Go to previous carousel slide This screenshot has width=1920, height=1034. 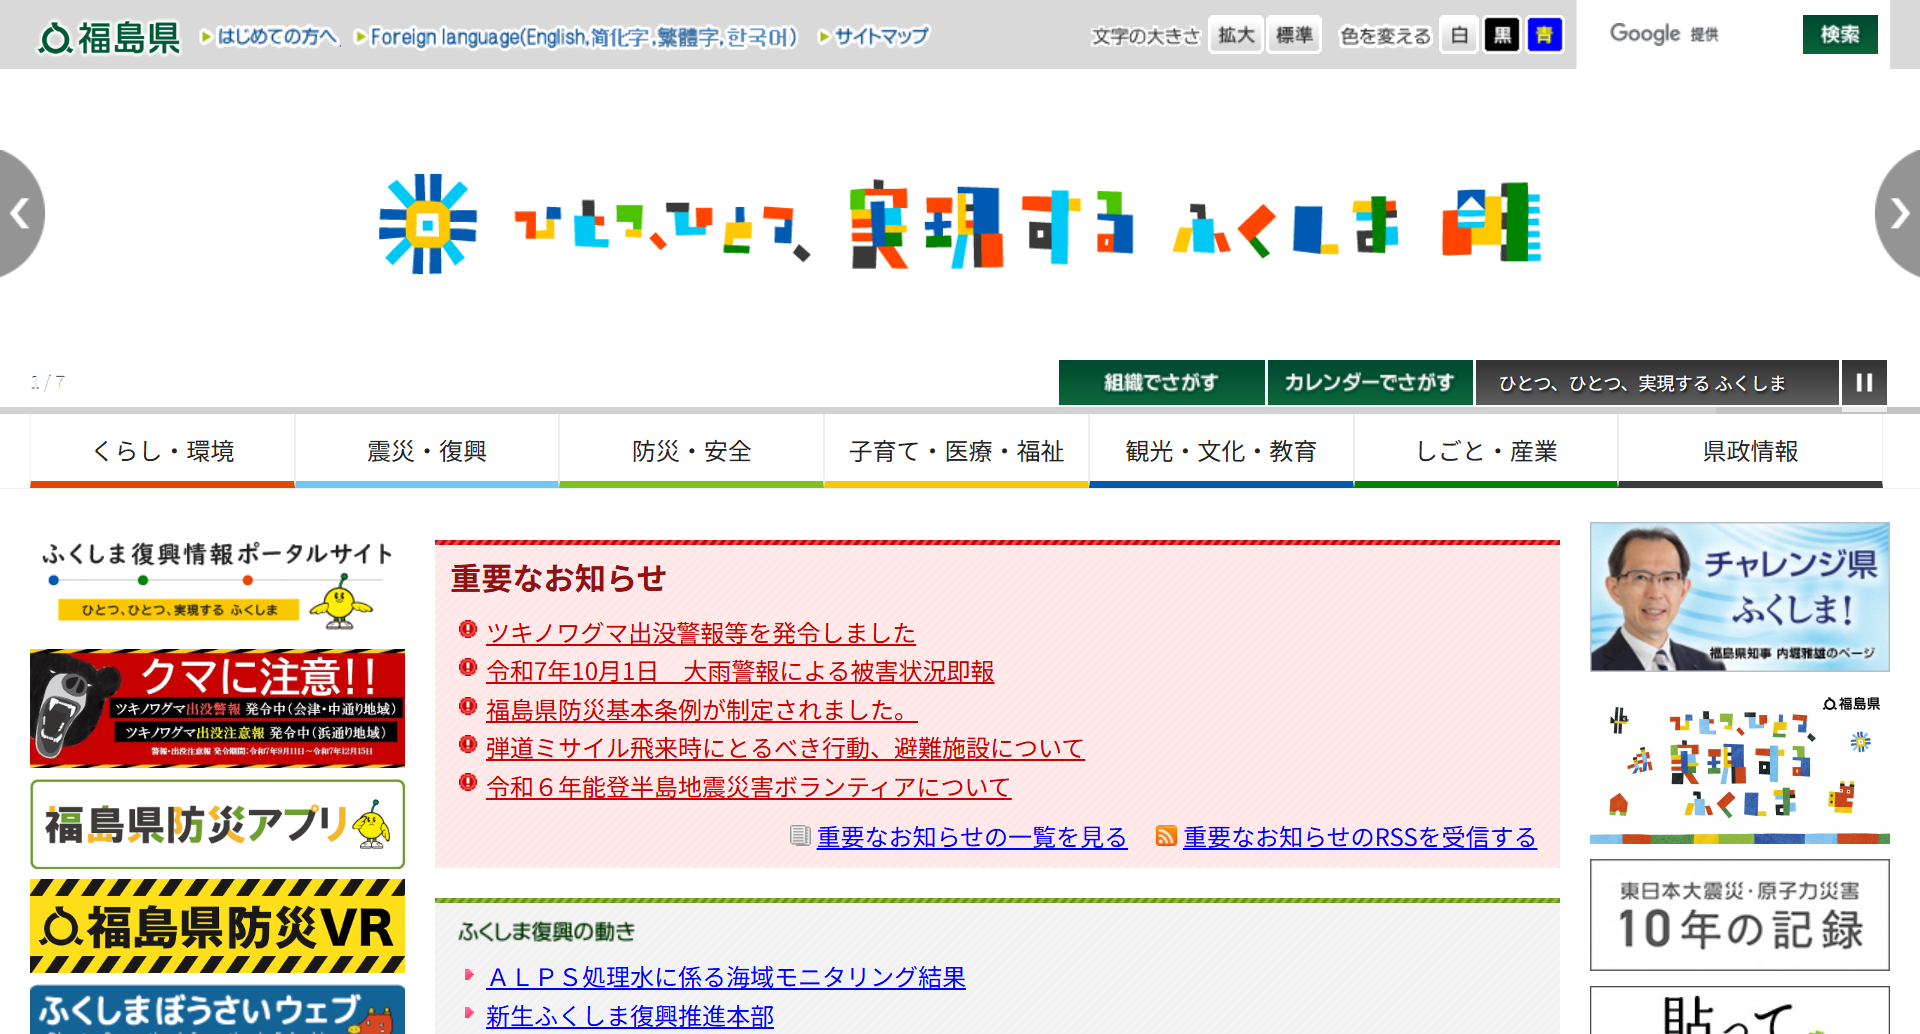pos(19,214)
